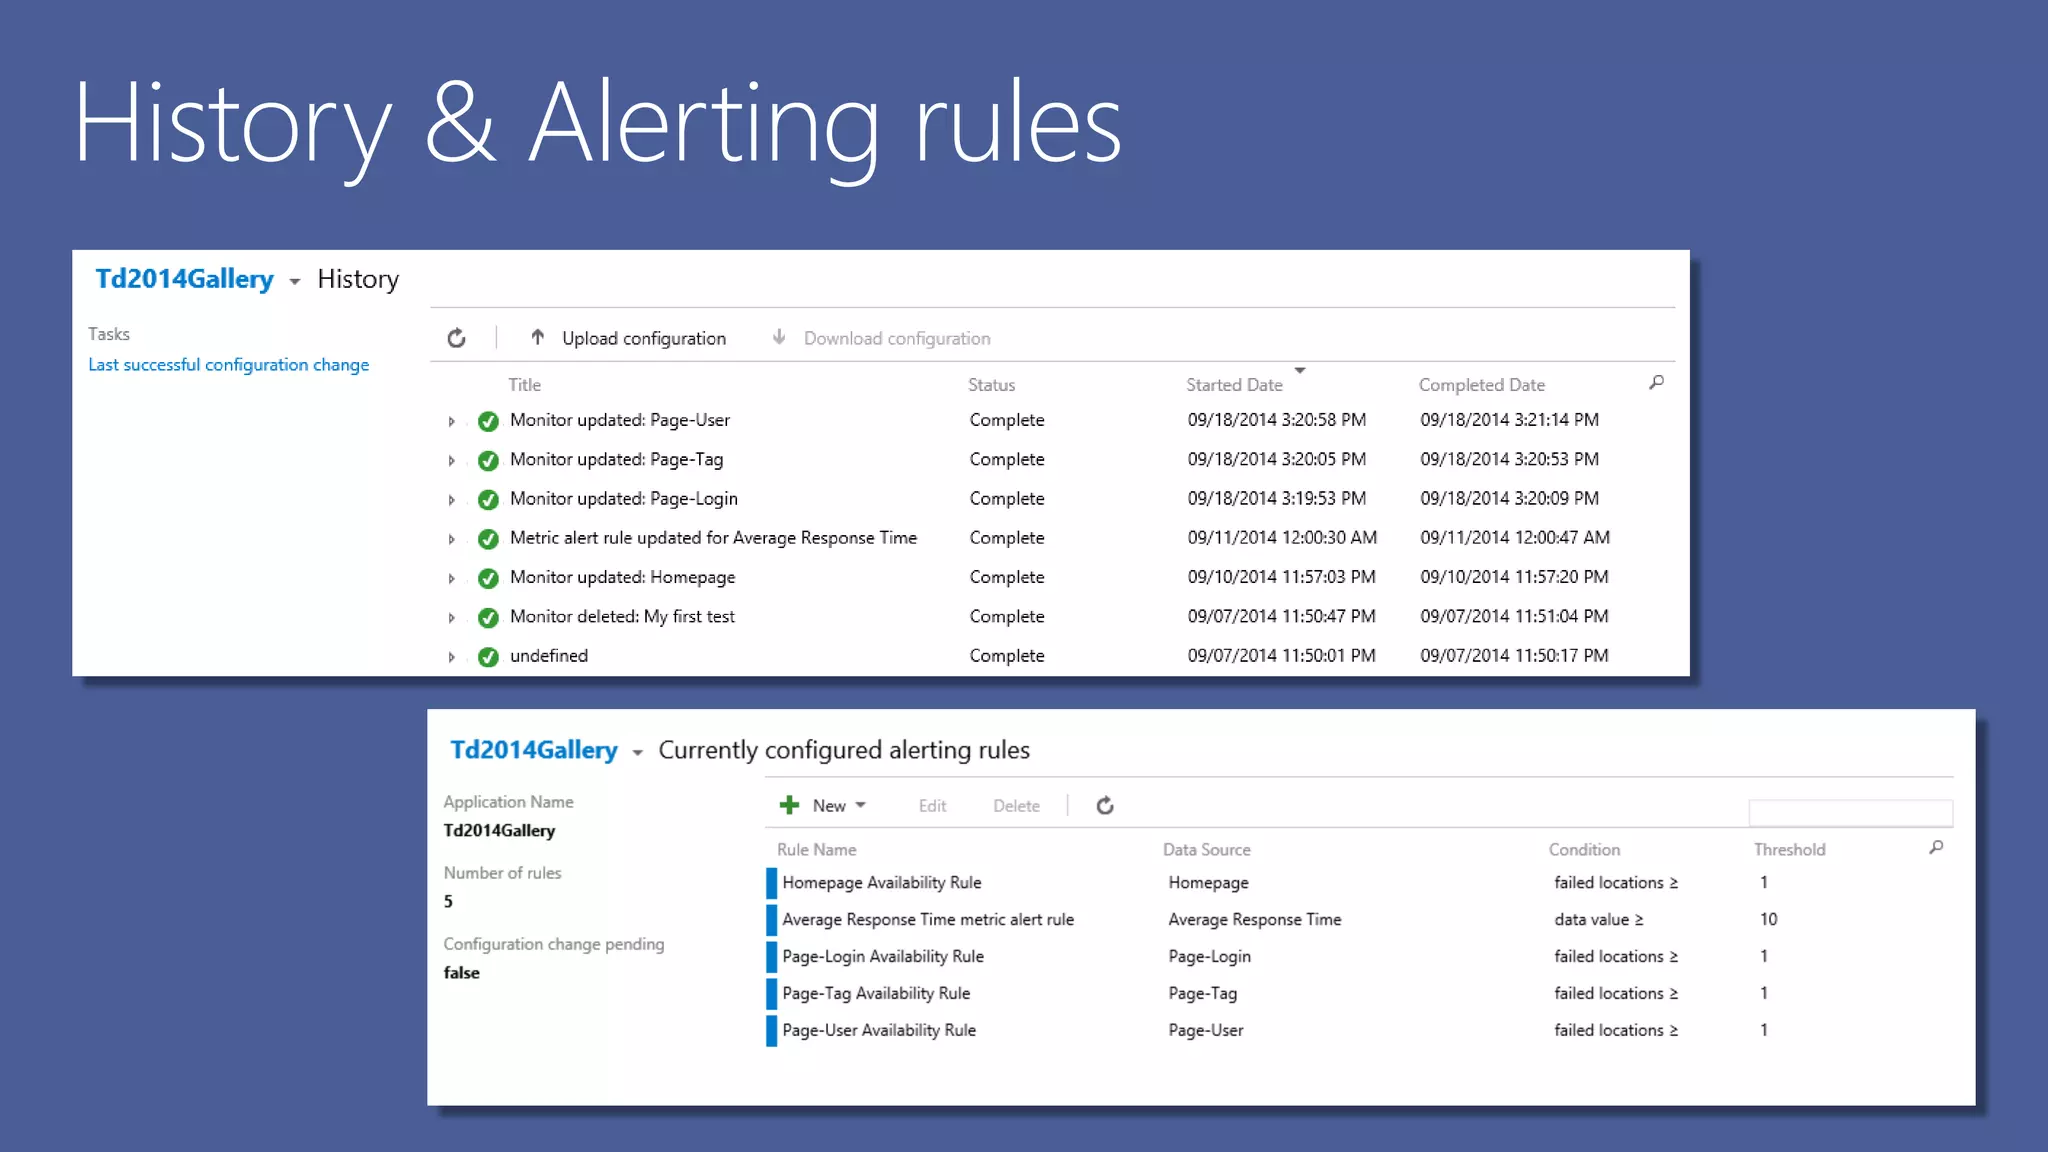Select blue marker of Page-User Availability Rule
This screenshot has height=1152, width=2048.
pyautogui.click(x=772, y=1031)
